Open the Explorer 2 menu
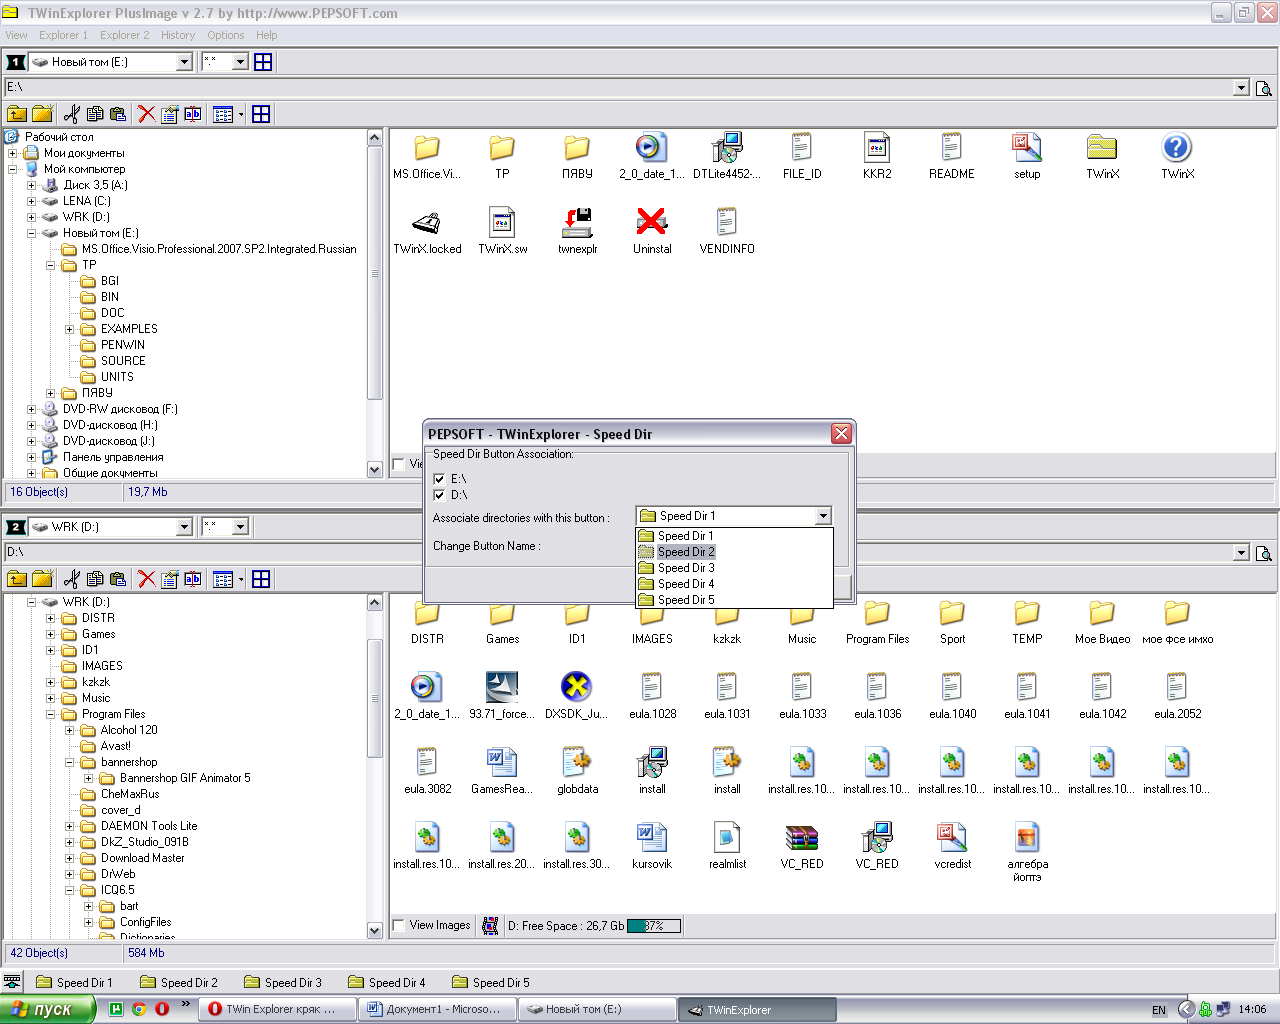 pyautogui.click(x=124, y=35)
